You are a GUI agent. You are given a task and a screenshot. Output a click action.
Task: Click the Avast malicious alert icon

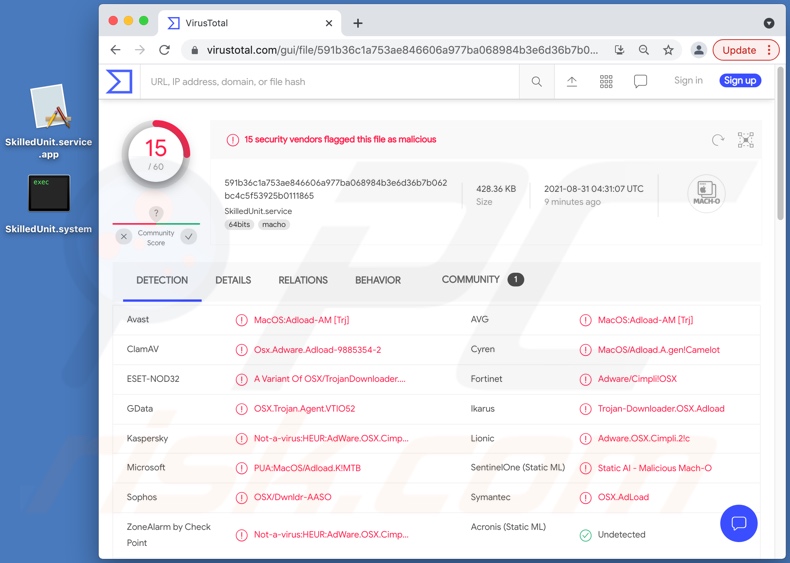coord(242,320)
